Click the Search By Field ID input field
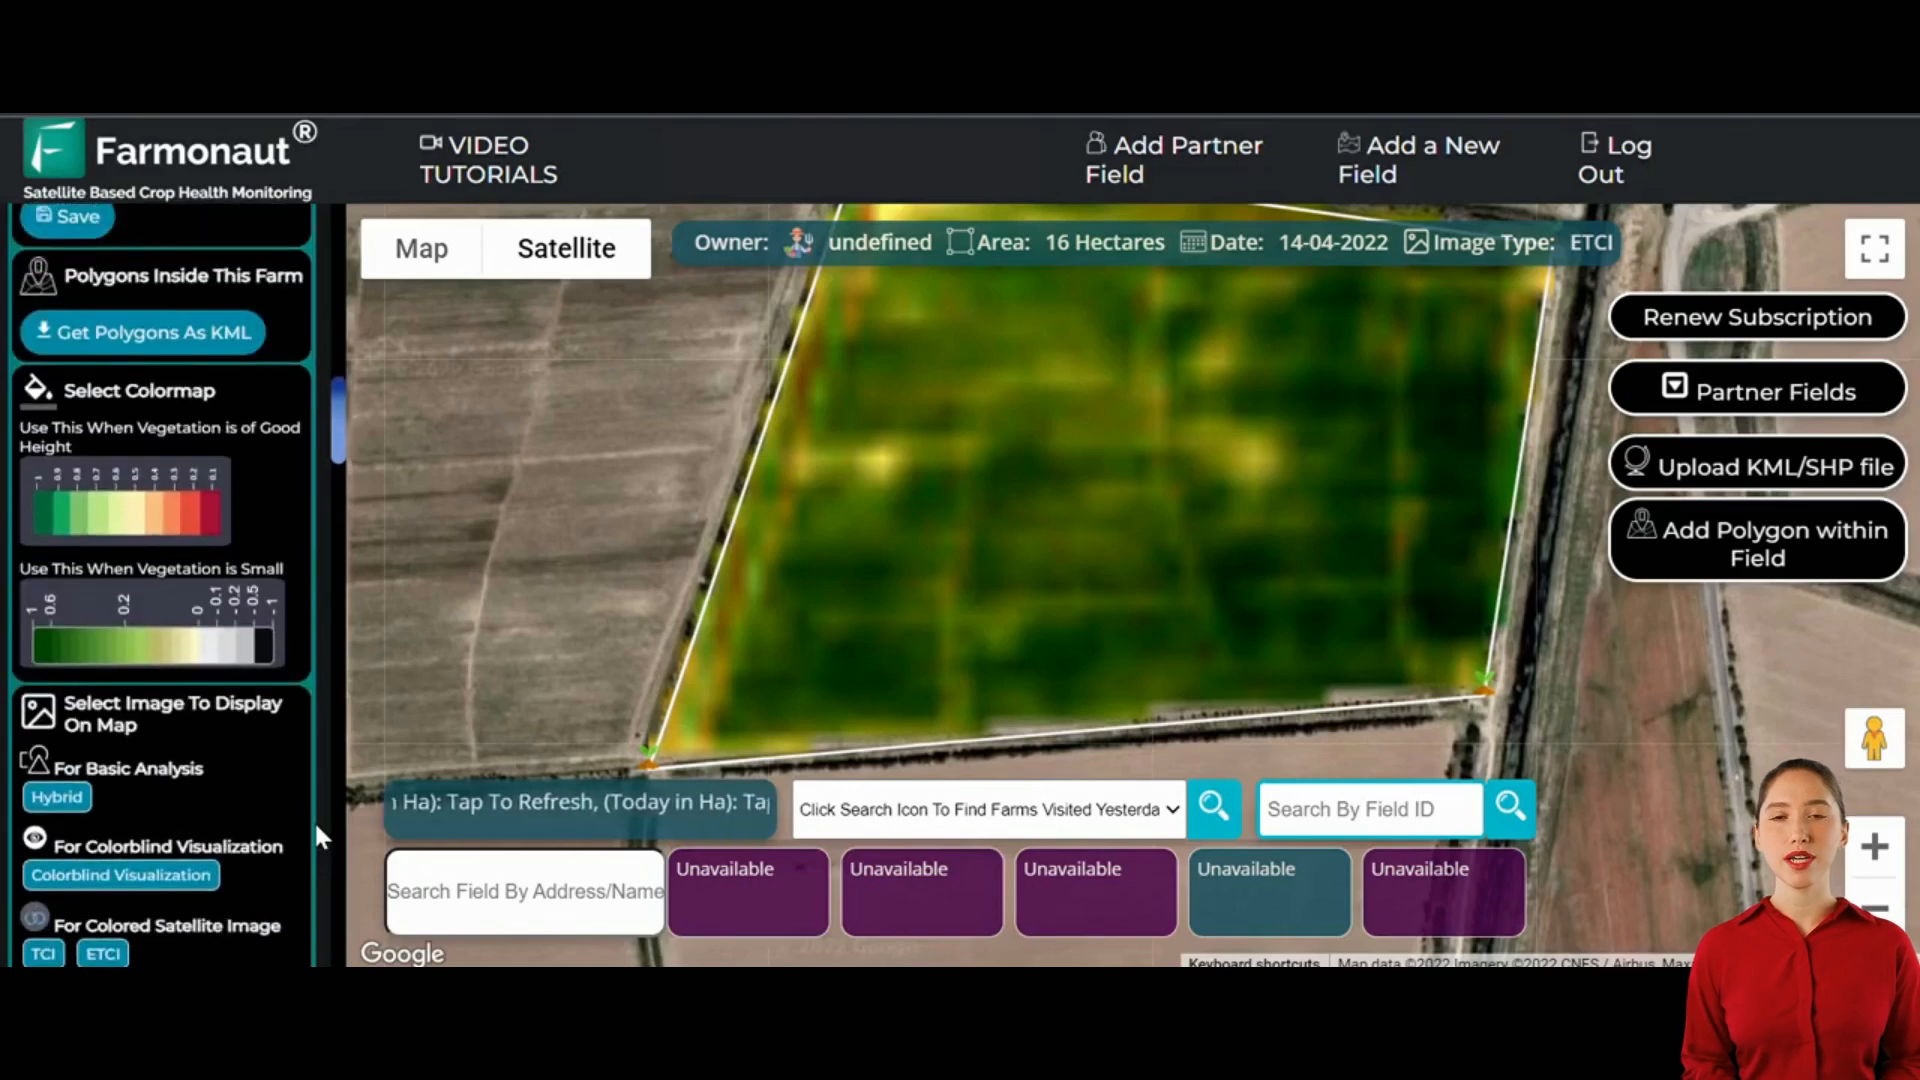Screen dimensions: 1920x1080 point(1369,808)
